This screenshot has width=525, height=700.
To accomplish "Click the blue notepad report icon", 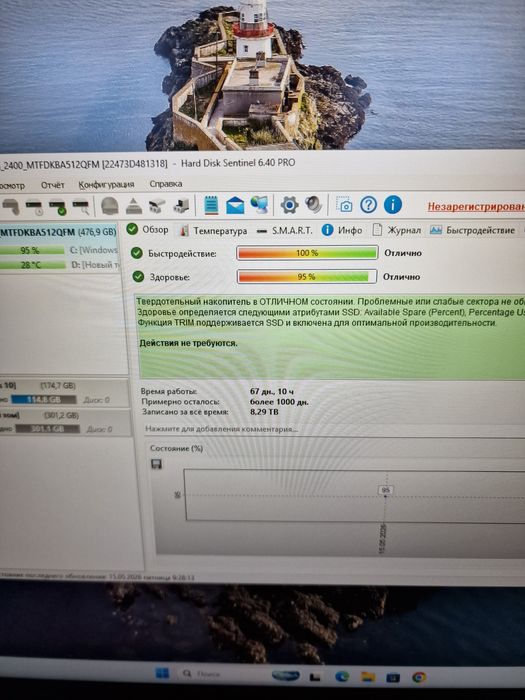I will point(211,205).
